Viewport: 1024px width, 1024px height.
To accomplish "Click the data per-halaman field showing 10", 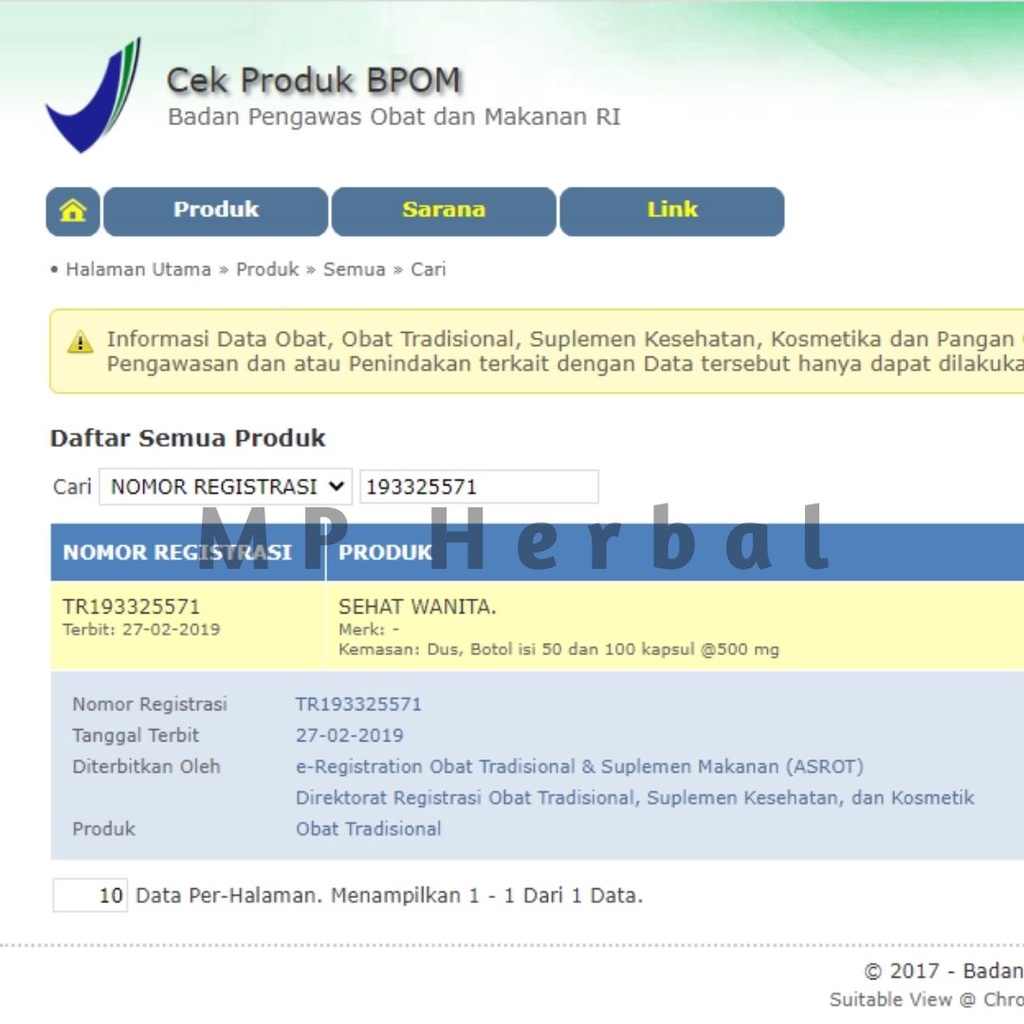I will [x=90, y=895].
